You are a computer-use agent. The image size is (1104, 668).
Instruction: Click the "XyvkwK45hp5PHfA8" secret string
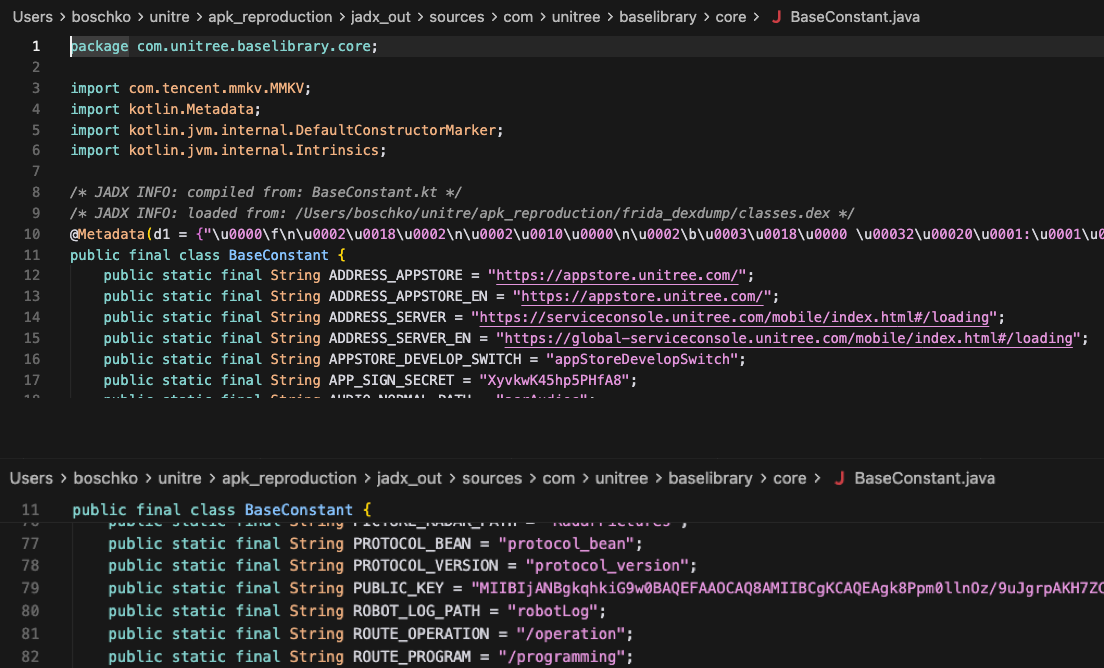coord(553,381)
